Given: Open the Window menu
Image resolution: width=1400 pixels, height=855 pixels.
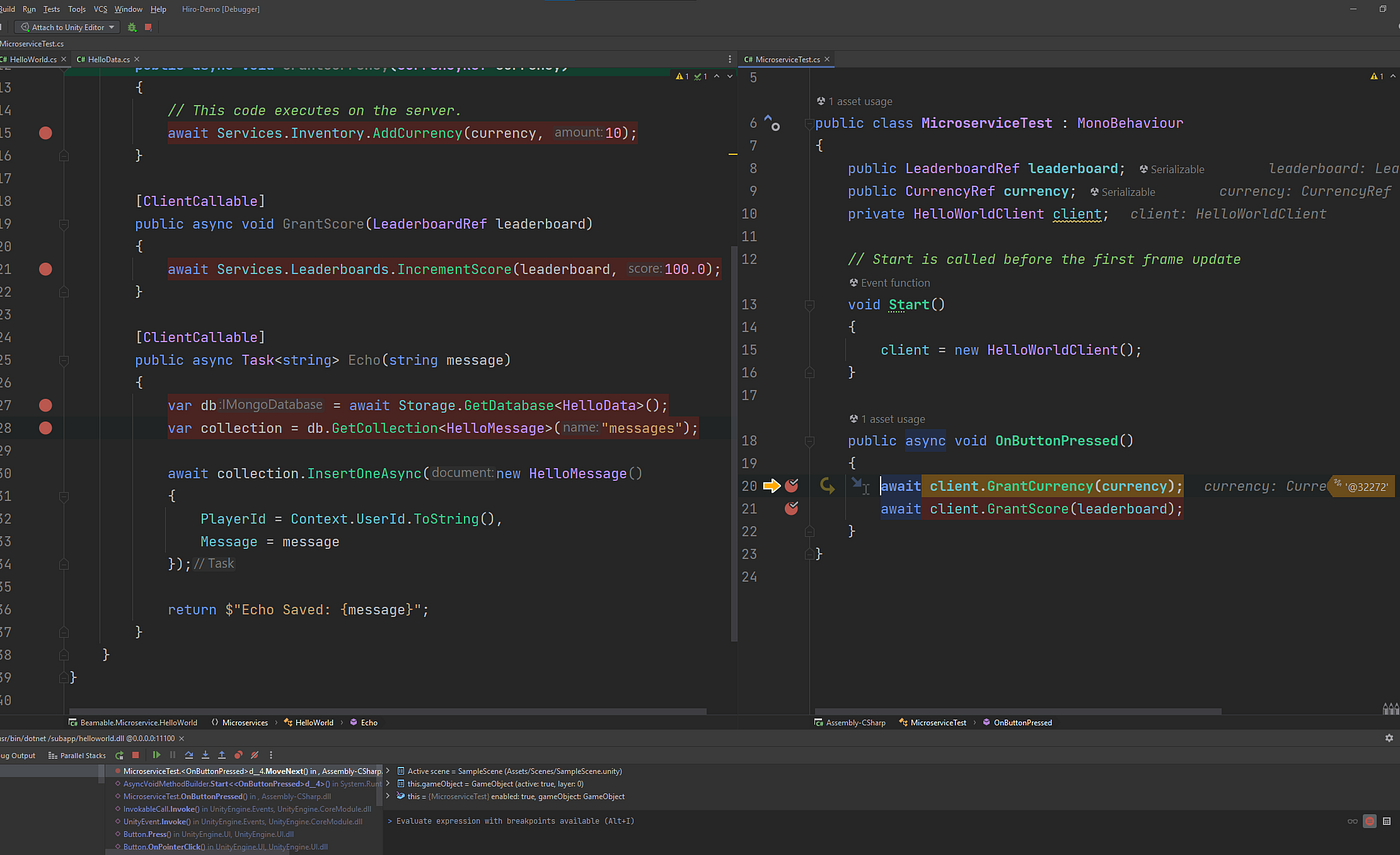Looking at the screenshot, I should point(128,9).
